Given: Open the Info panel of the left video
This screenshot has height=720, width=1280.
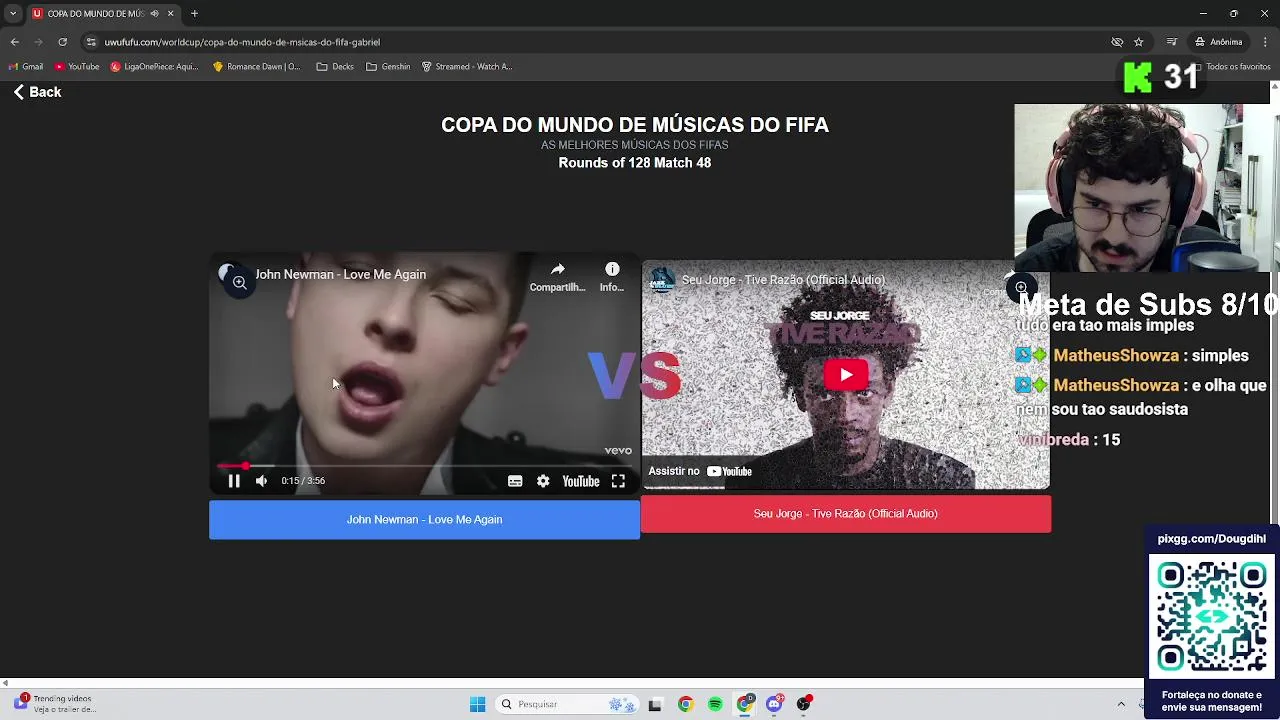Looking at the screenshot, I should click(x=612, y=277).
